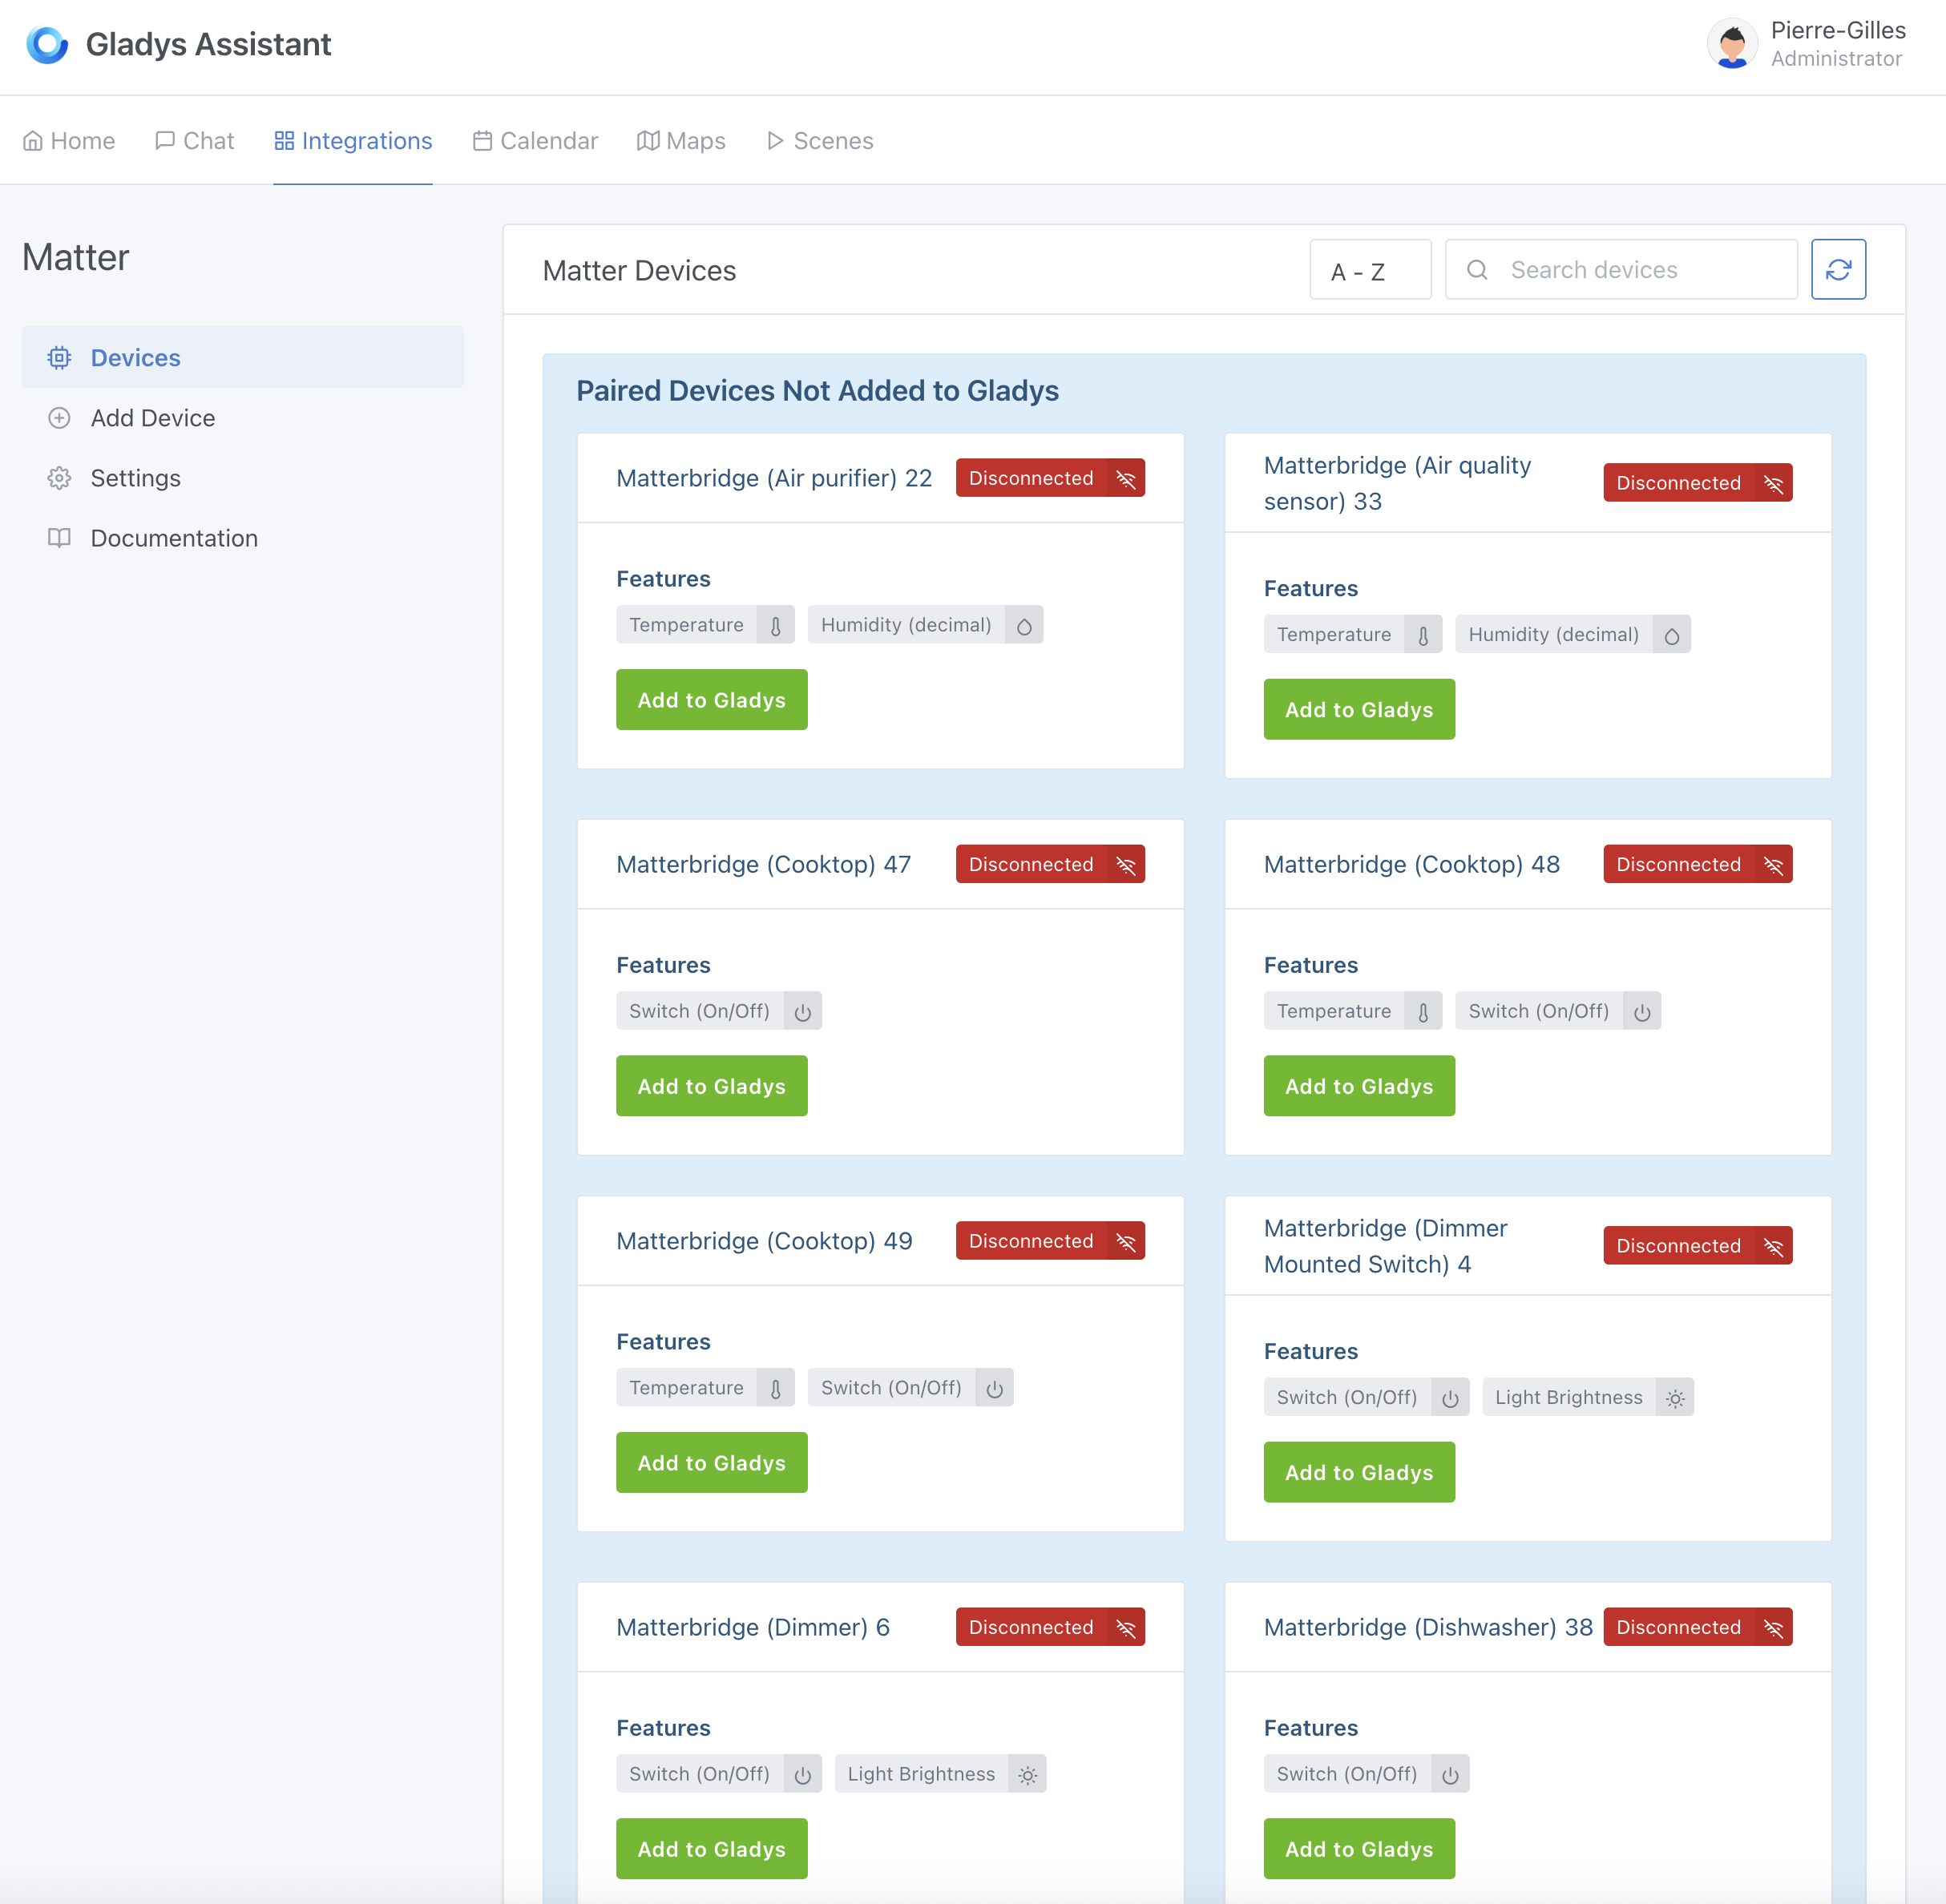Viewport: 1946px width, 1904px height.
Task: Click the Documentation book icon
Action: (59, 538)
